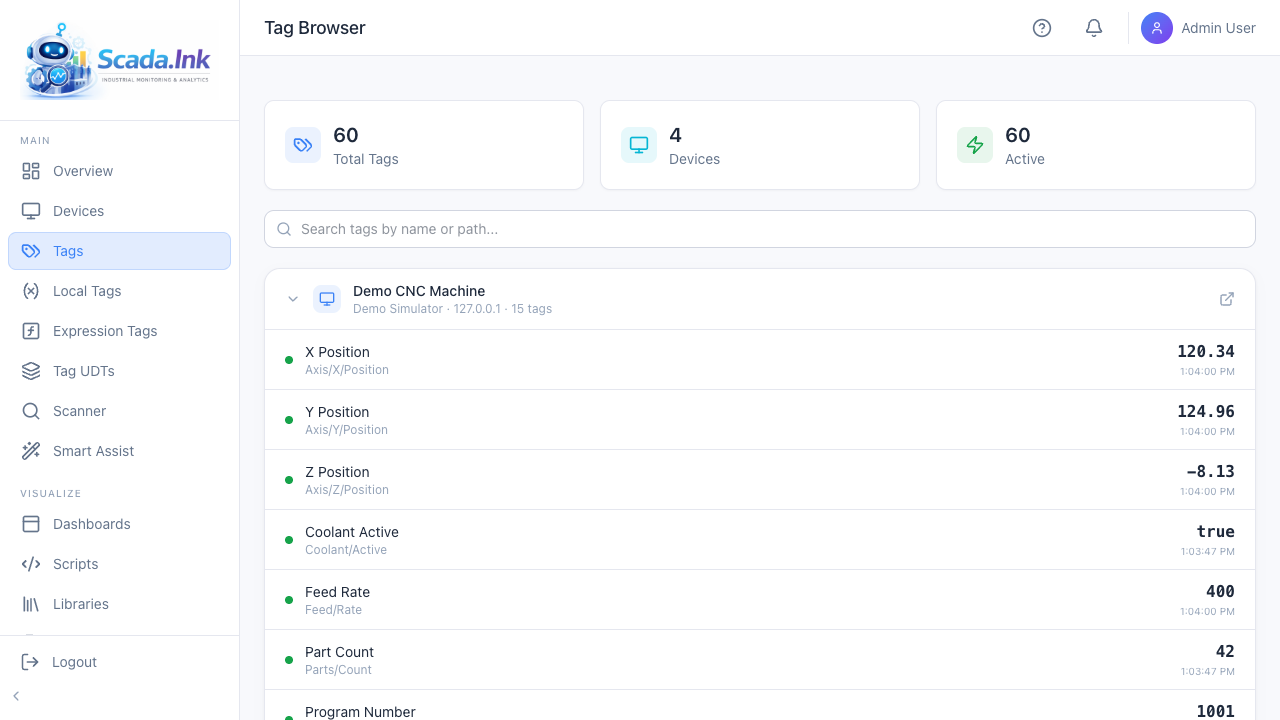Open the Scanner page
1280x720 pixels.
(x=119, y=411)
